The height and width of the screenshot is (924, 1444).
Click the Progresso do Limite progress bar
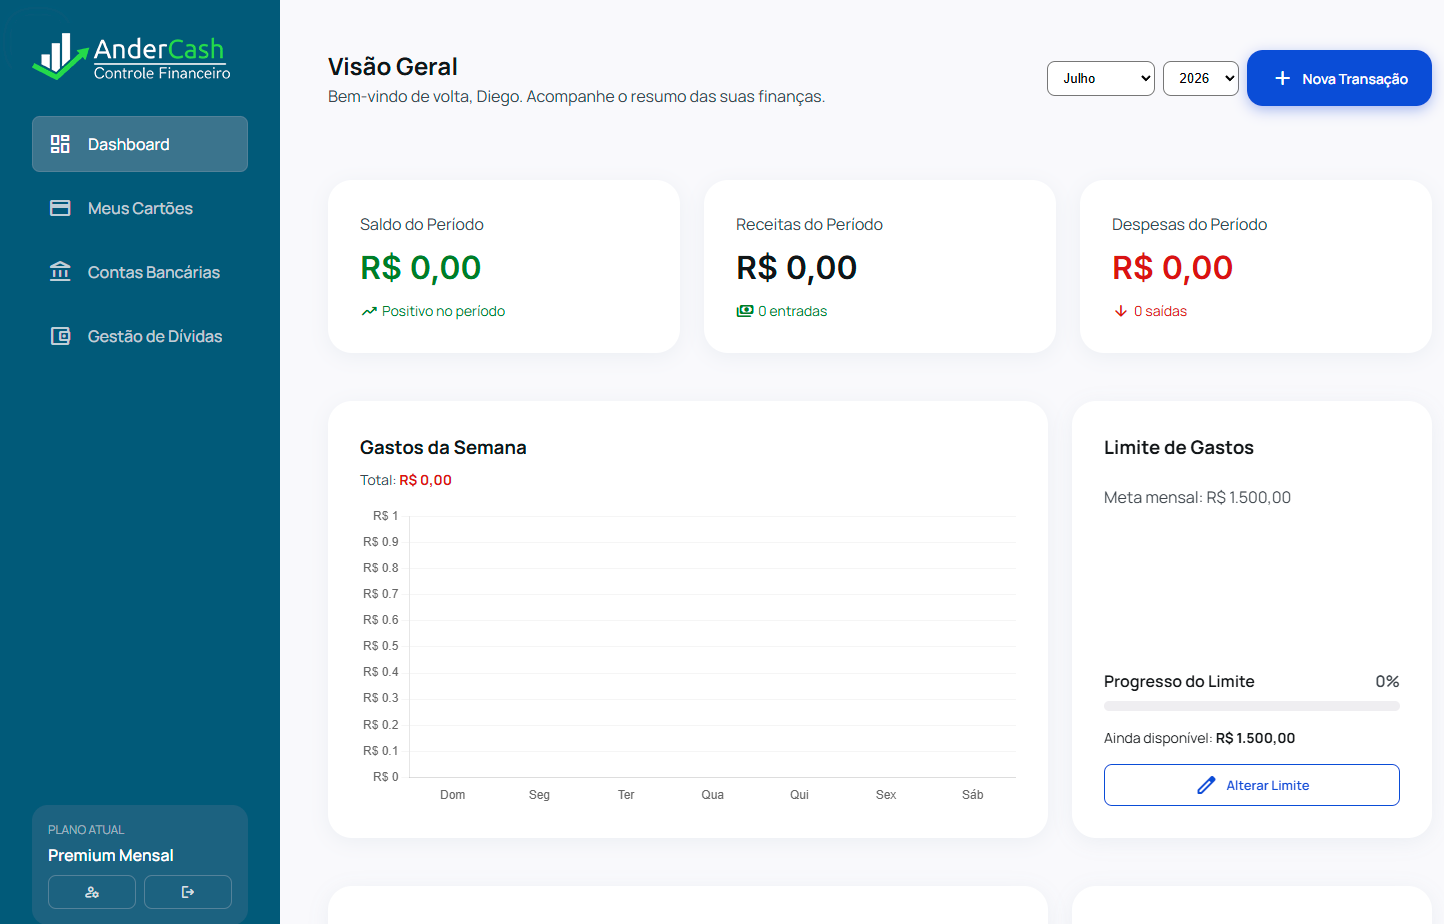(1252, 706)
